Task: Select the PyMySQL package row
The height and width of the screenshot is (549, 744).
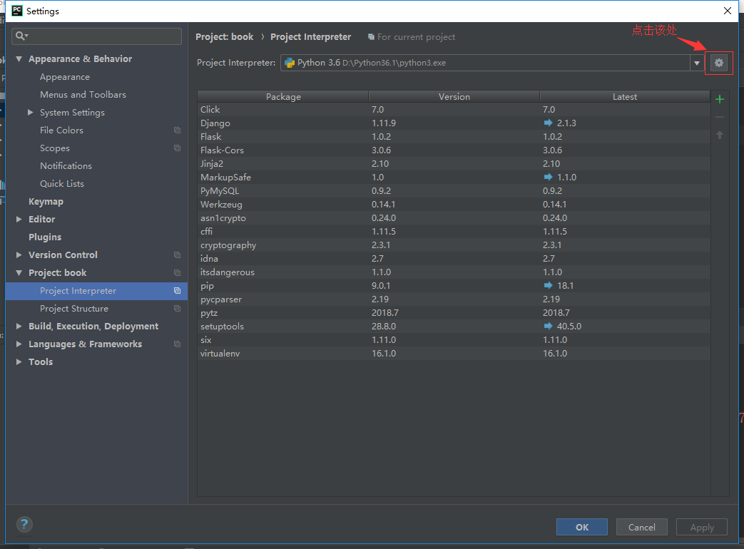Action: click(454, 191)
